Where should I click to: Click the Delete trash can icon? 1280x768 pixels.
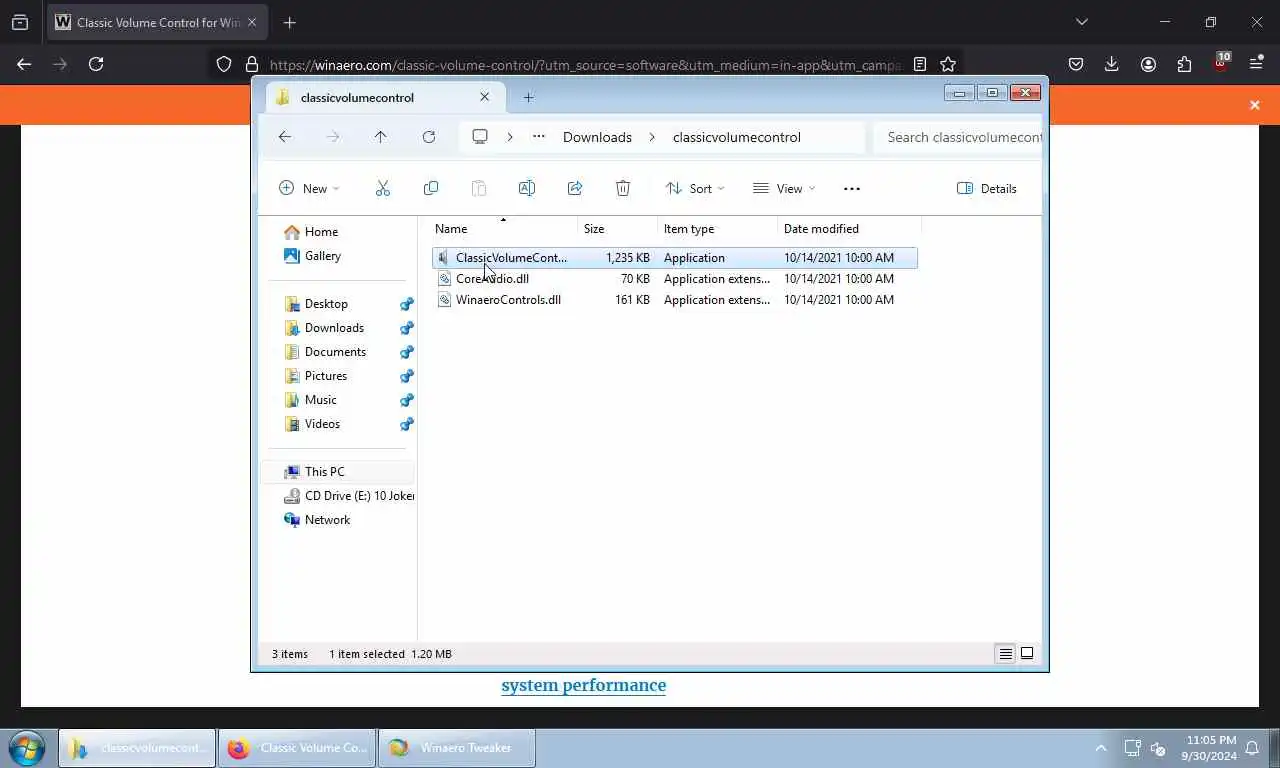pyautogui.click(x=623, y=188)
